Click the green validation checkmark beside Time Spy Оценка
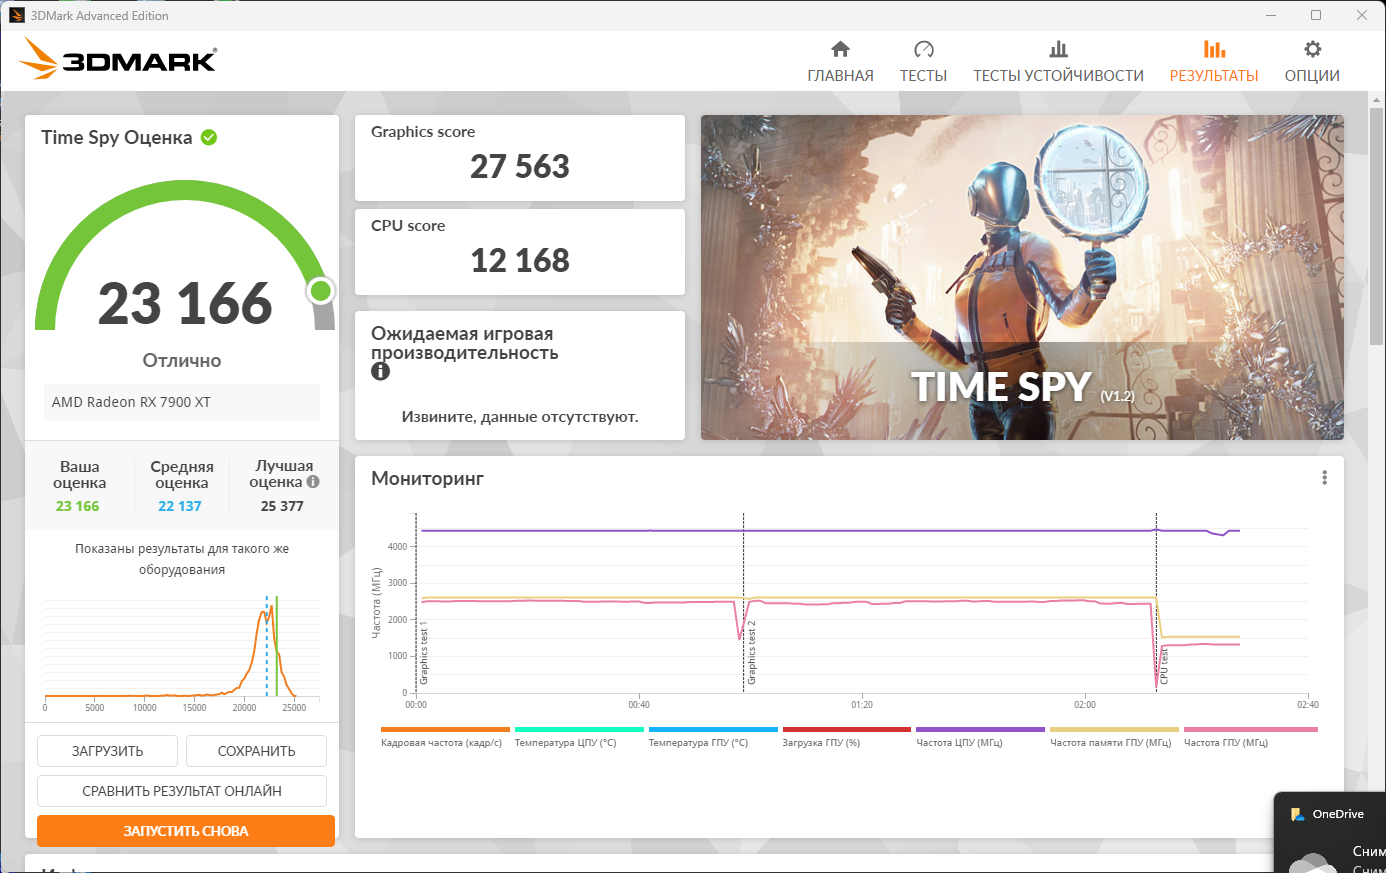 coord(209,137)
